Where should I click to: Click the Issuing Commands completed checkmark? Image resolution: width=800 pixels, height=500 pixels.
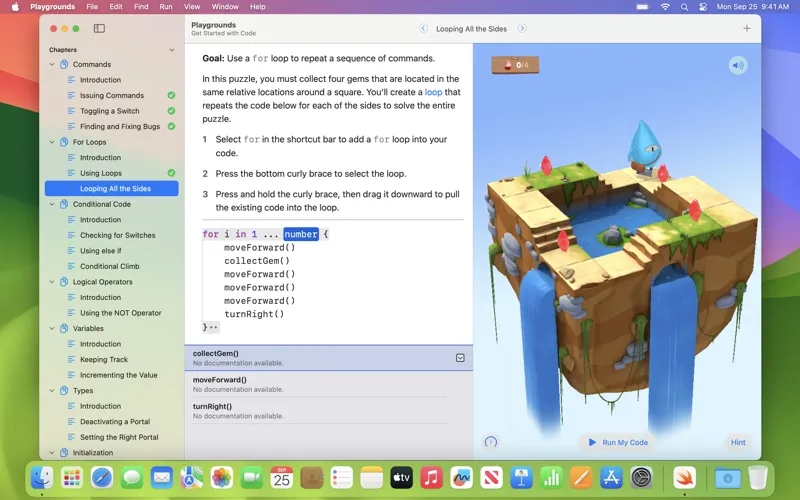point(171,95)
